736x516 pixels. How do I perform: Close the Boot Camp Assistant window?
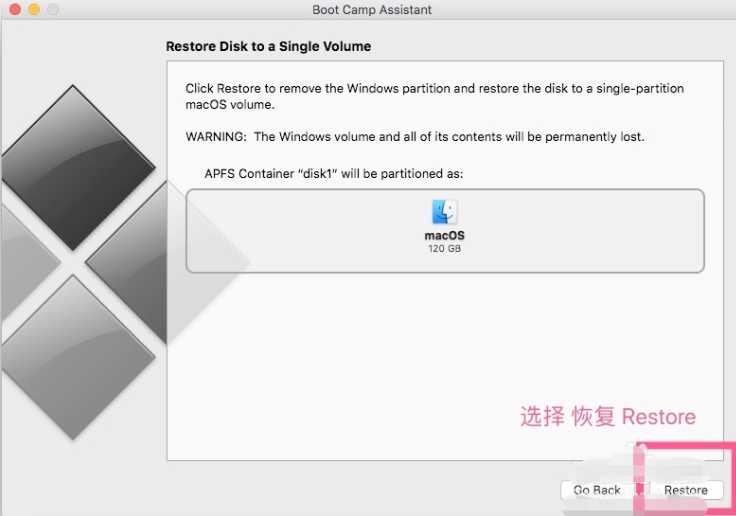14,9
